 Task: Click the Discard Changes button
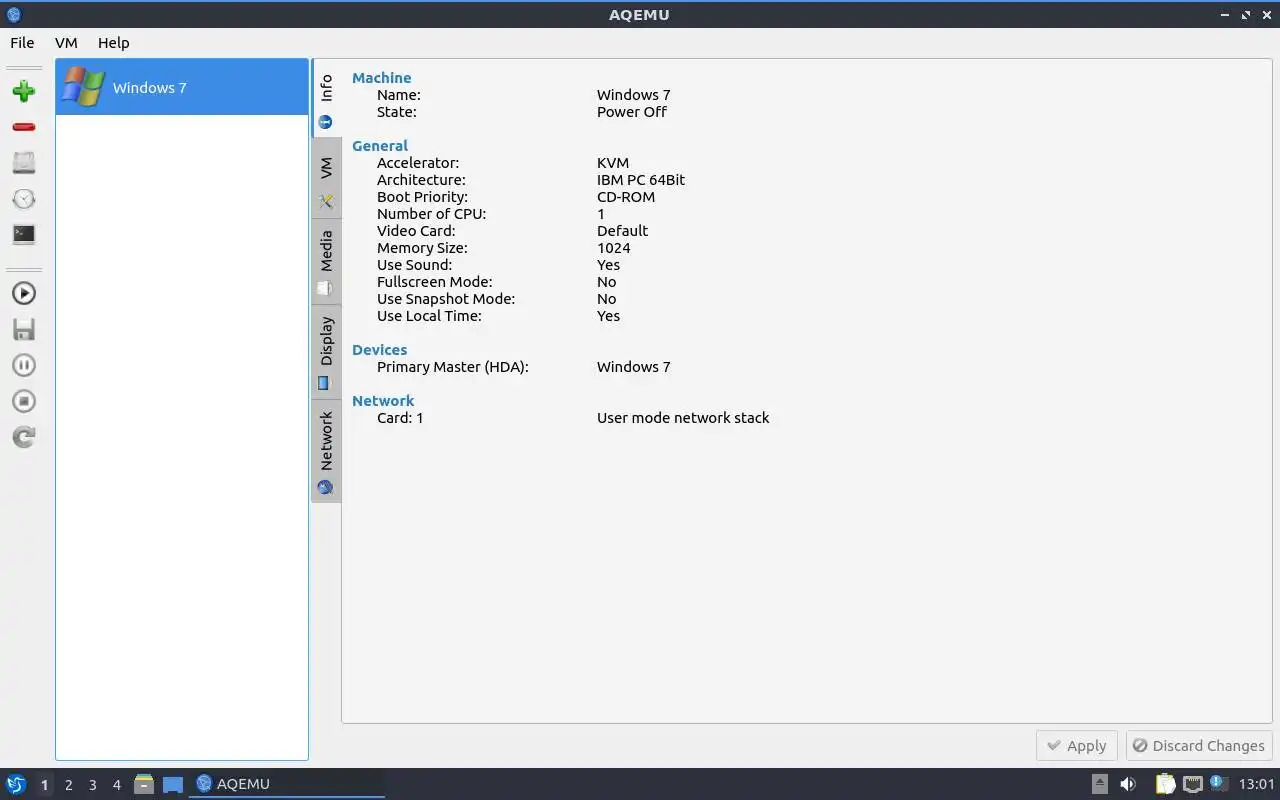1199,746
